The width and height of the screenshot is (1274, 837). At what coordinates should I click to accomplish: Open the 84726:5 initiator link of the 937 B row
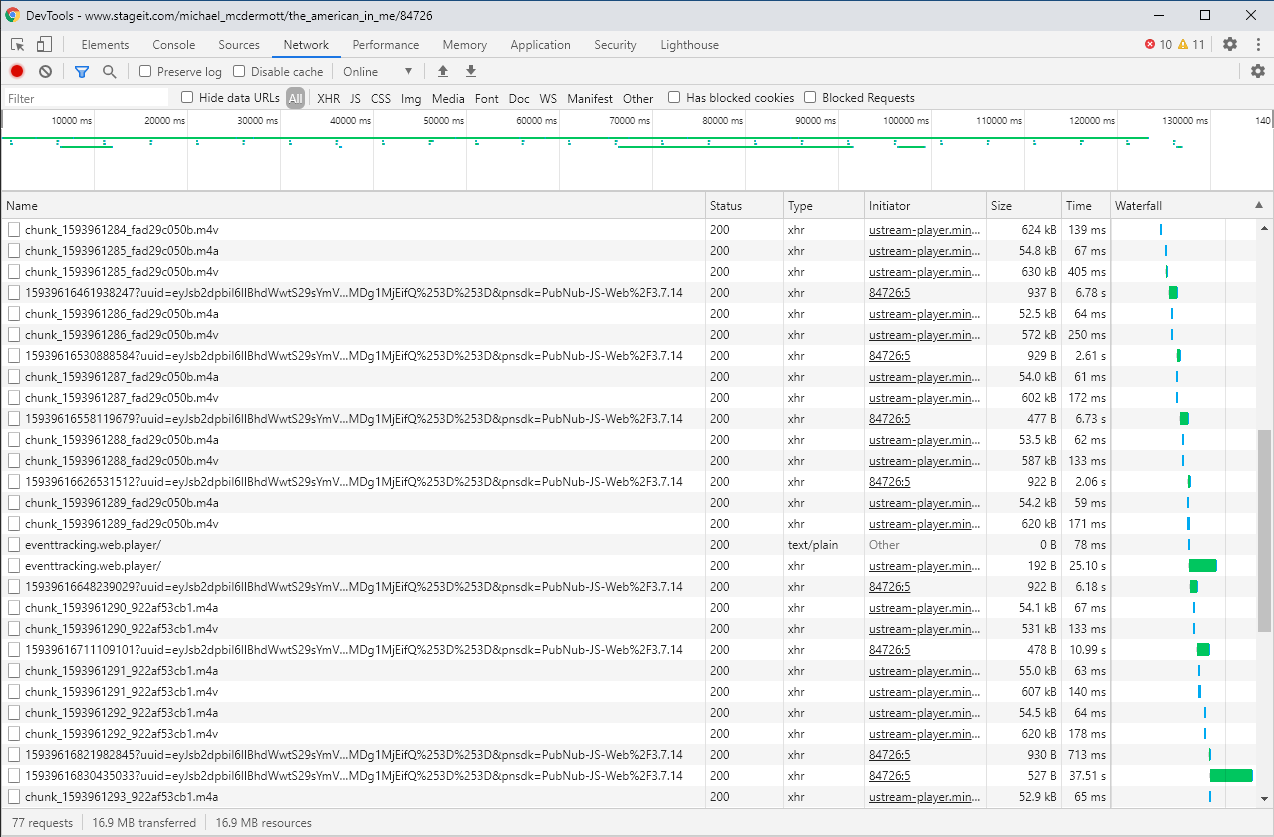tap(889, 293)
